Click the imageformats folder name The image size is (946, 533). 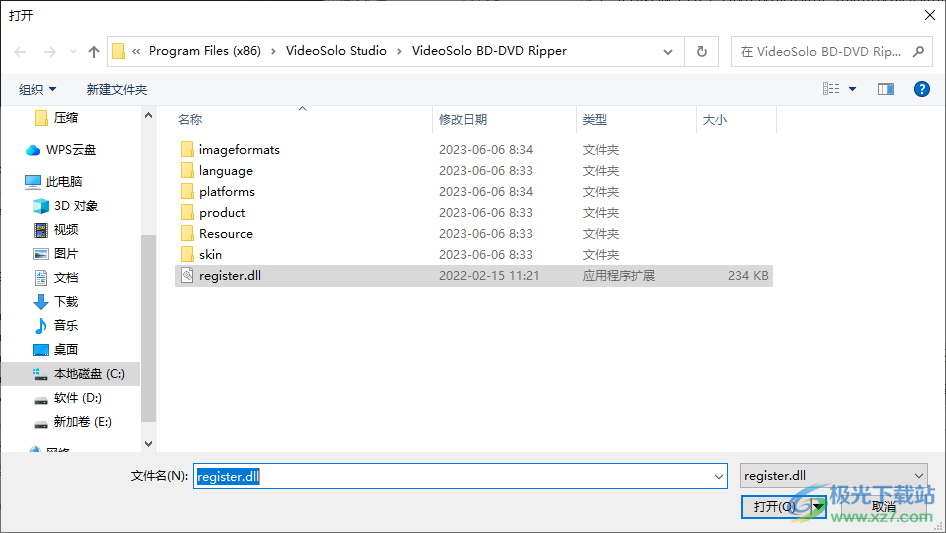240,150
